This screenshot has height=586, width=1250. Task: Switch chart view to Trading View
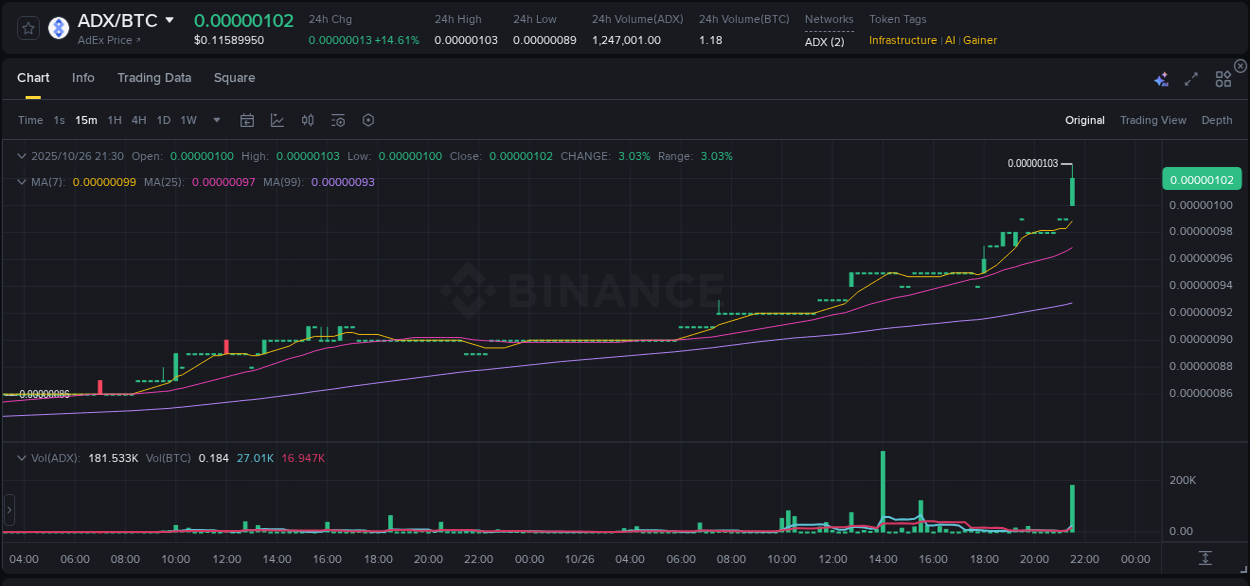tap(1153, 120)
